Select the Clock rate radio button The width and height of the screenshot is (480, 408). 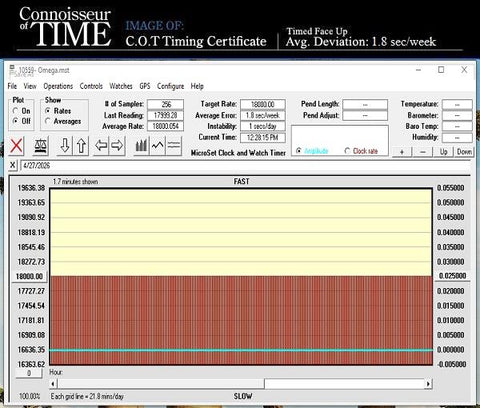(x=347, y=151)
